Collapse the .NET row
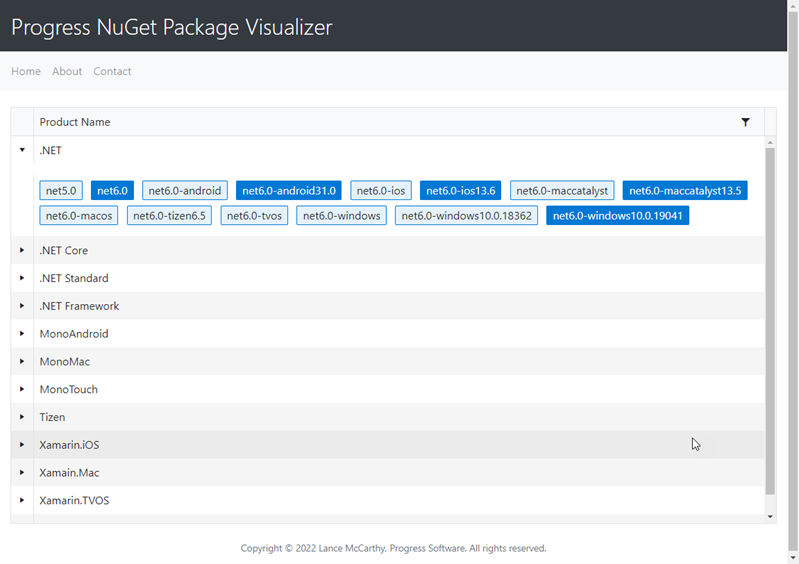The image size is (799, 564). (22, 150)
